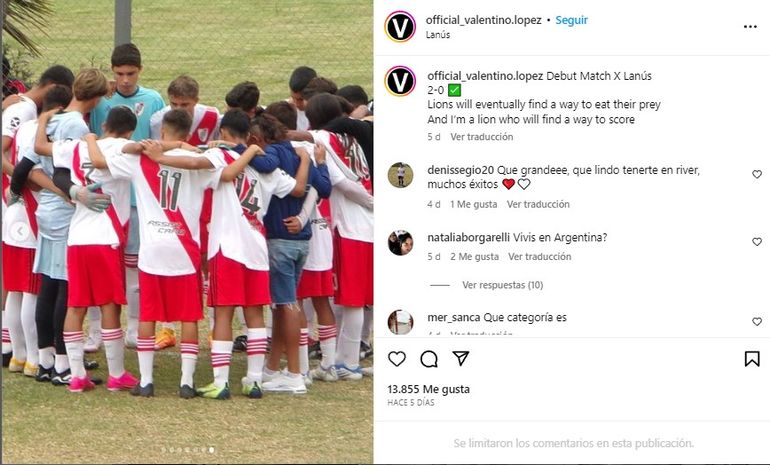
Task: Save post with the bookmark icon
Action: [x=752, y=359]
